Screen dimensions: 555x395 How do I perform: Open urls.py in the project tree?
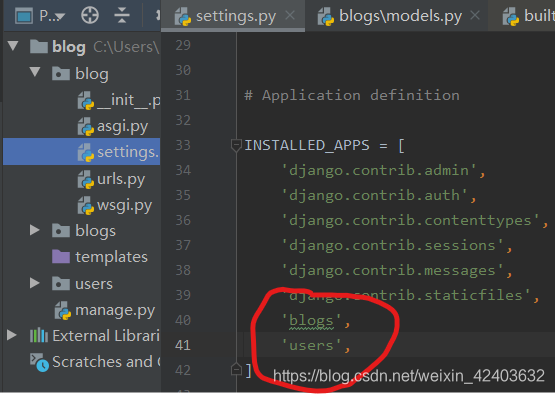click(111, 179)
